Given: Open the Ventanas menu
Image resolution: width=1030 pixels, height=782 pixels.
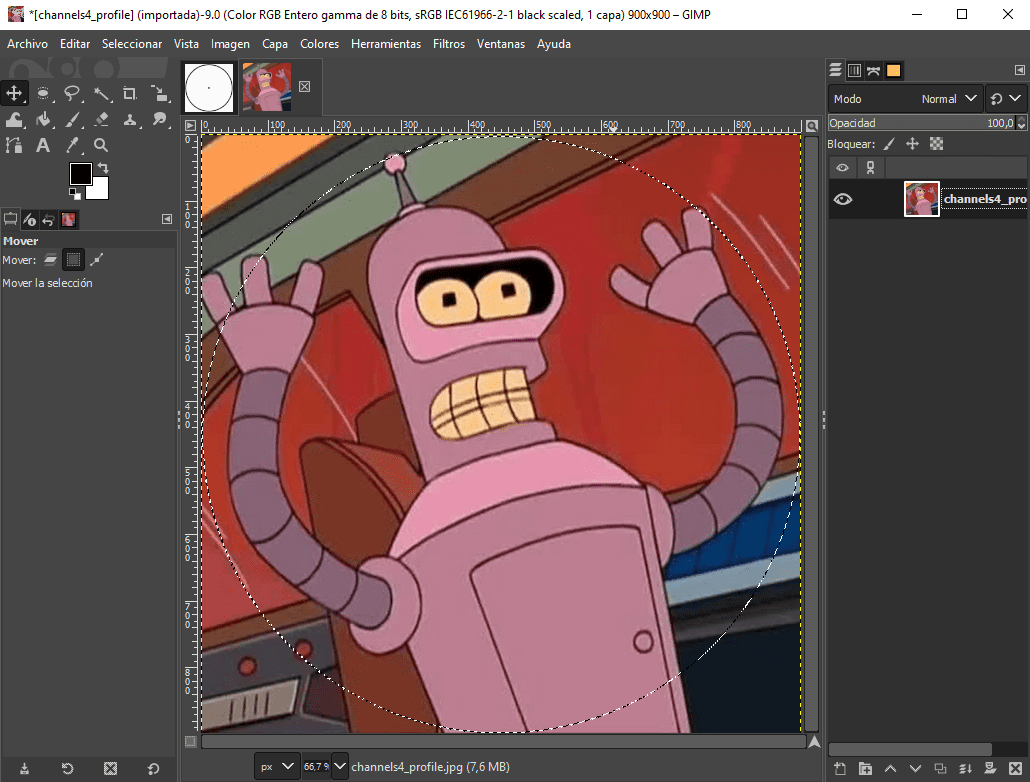Looking at the screenshot, I should tap(501, 44).
